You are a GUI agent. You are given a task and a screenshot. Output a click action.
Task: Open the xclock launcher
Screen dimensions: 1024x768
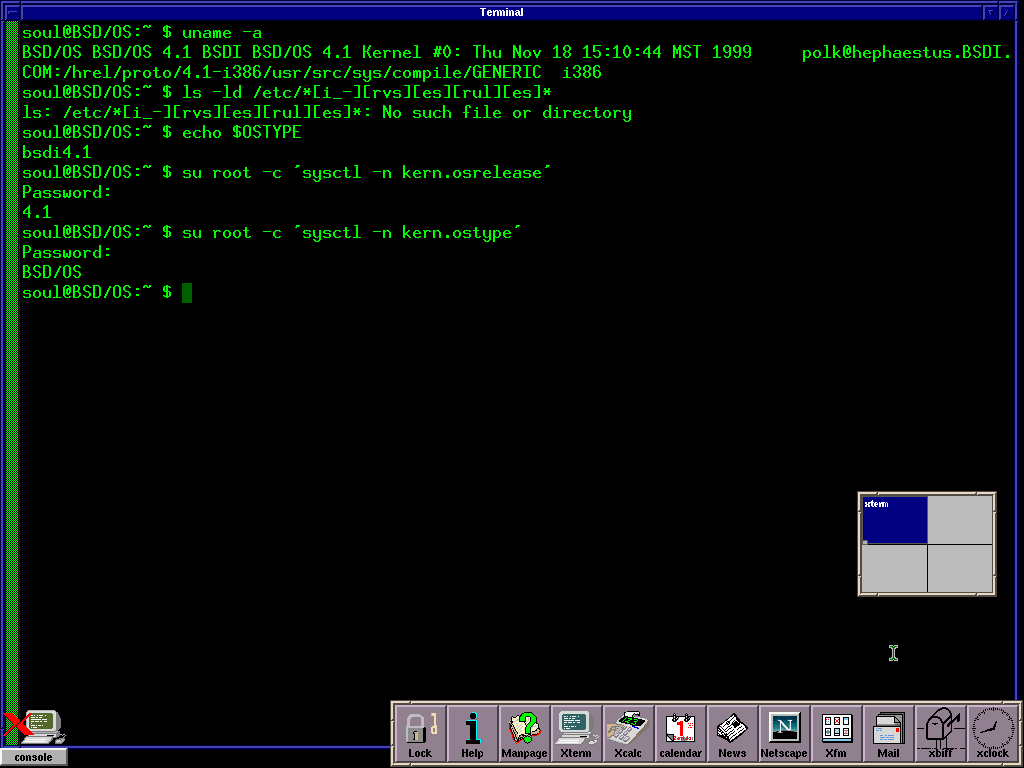[x=992, y=734]
